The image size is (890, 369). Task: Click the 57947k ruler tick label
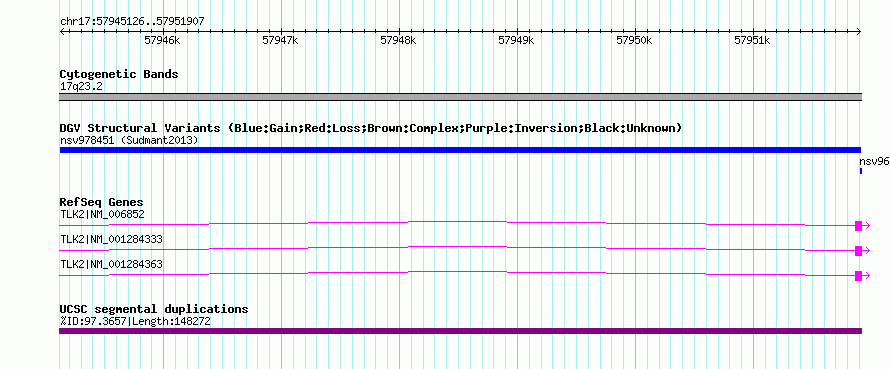(280, 40)
